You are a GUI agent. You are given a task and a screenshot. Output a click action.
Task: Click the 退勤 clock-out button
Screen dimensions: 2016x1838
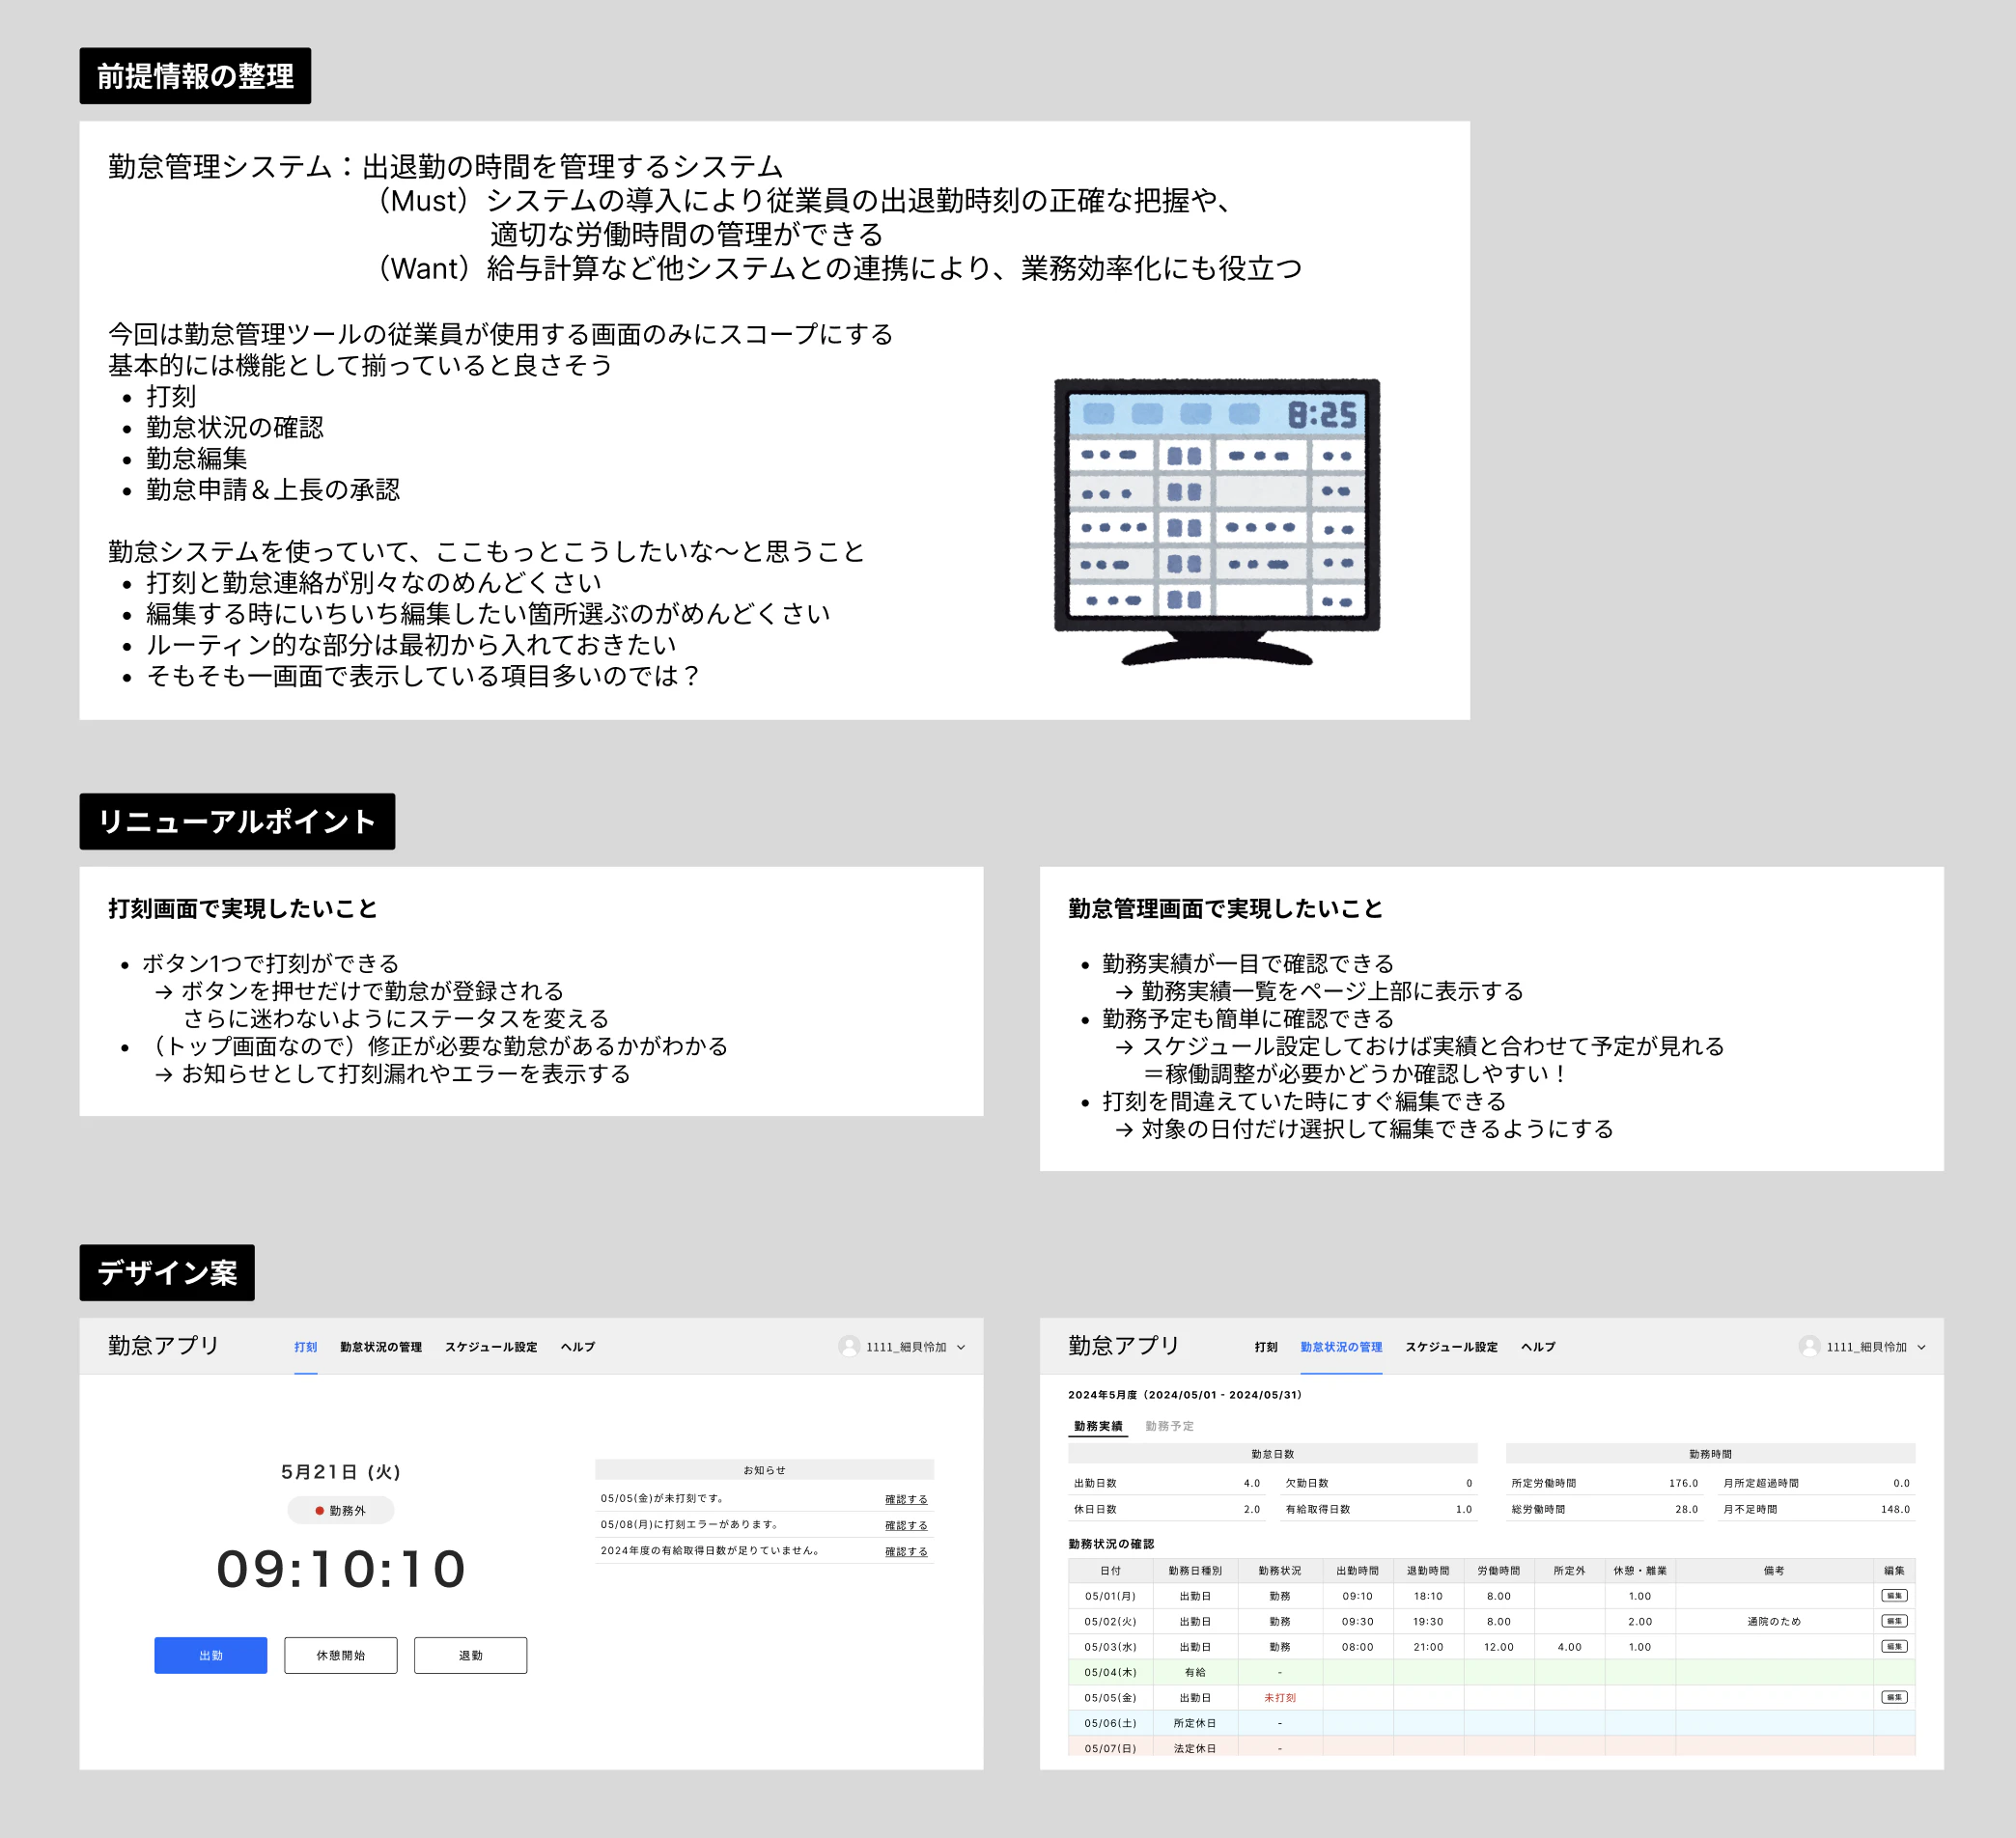[x=470, y=1655]
